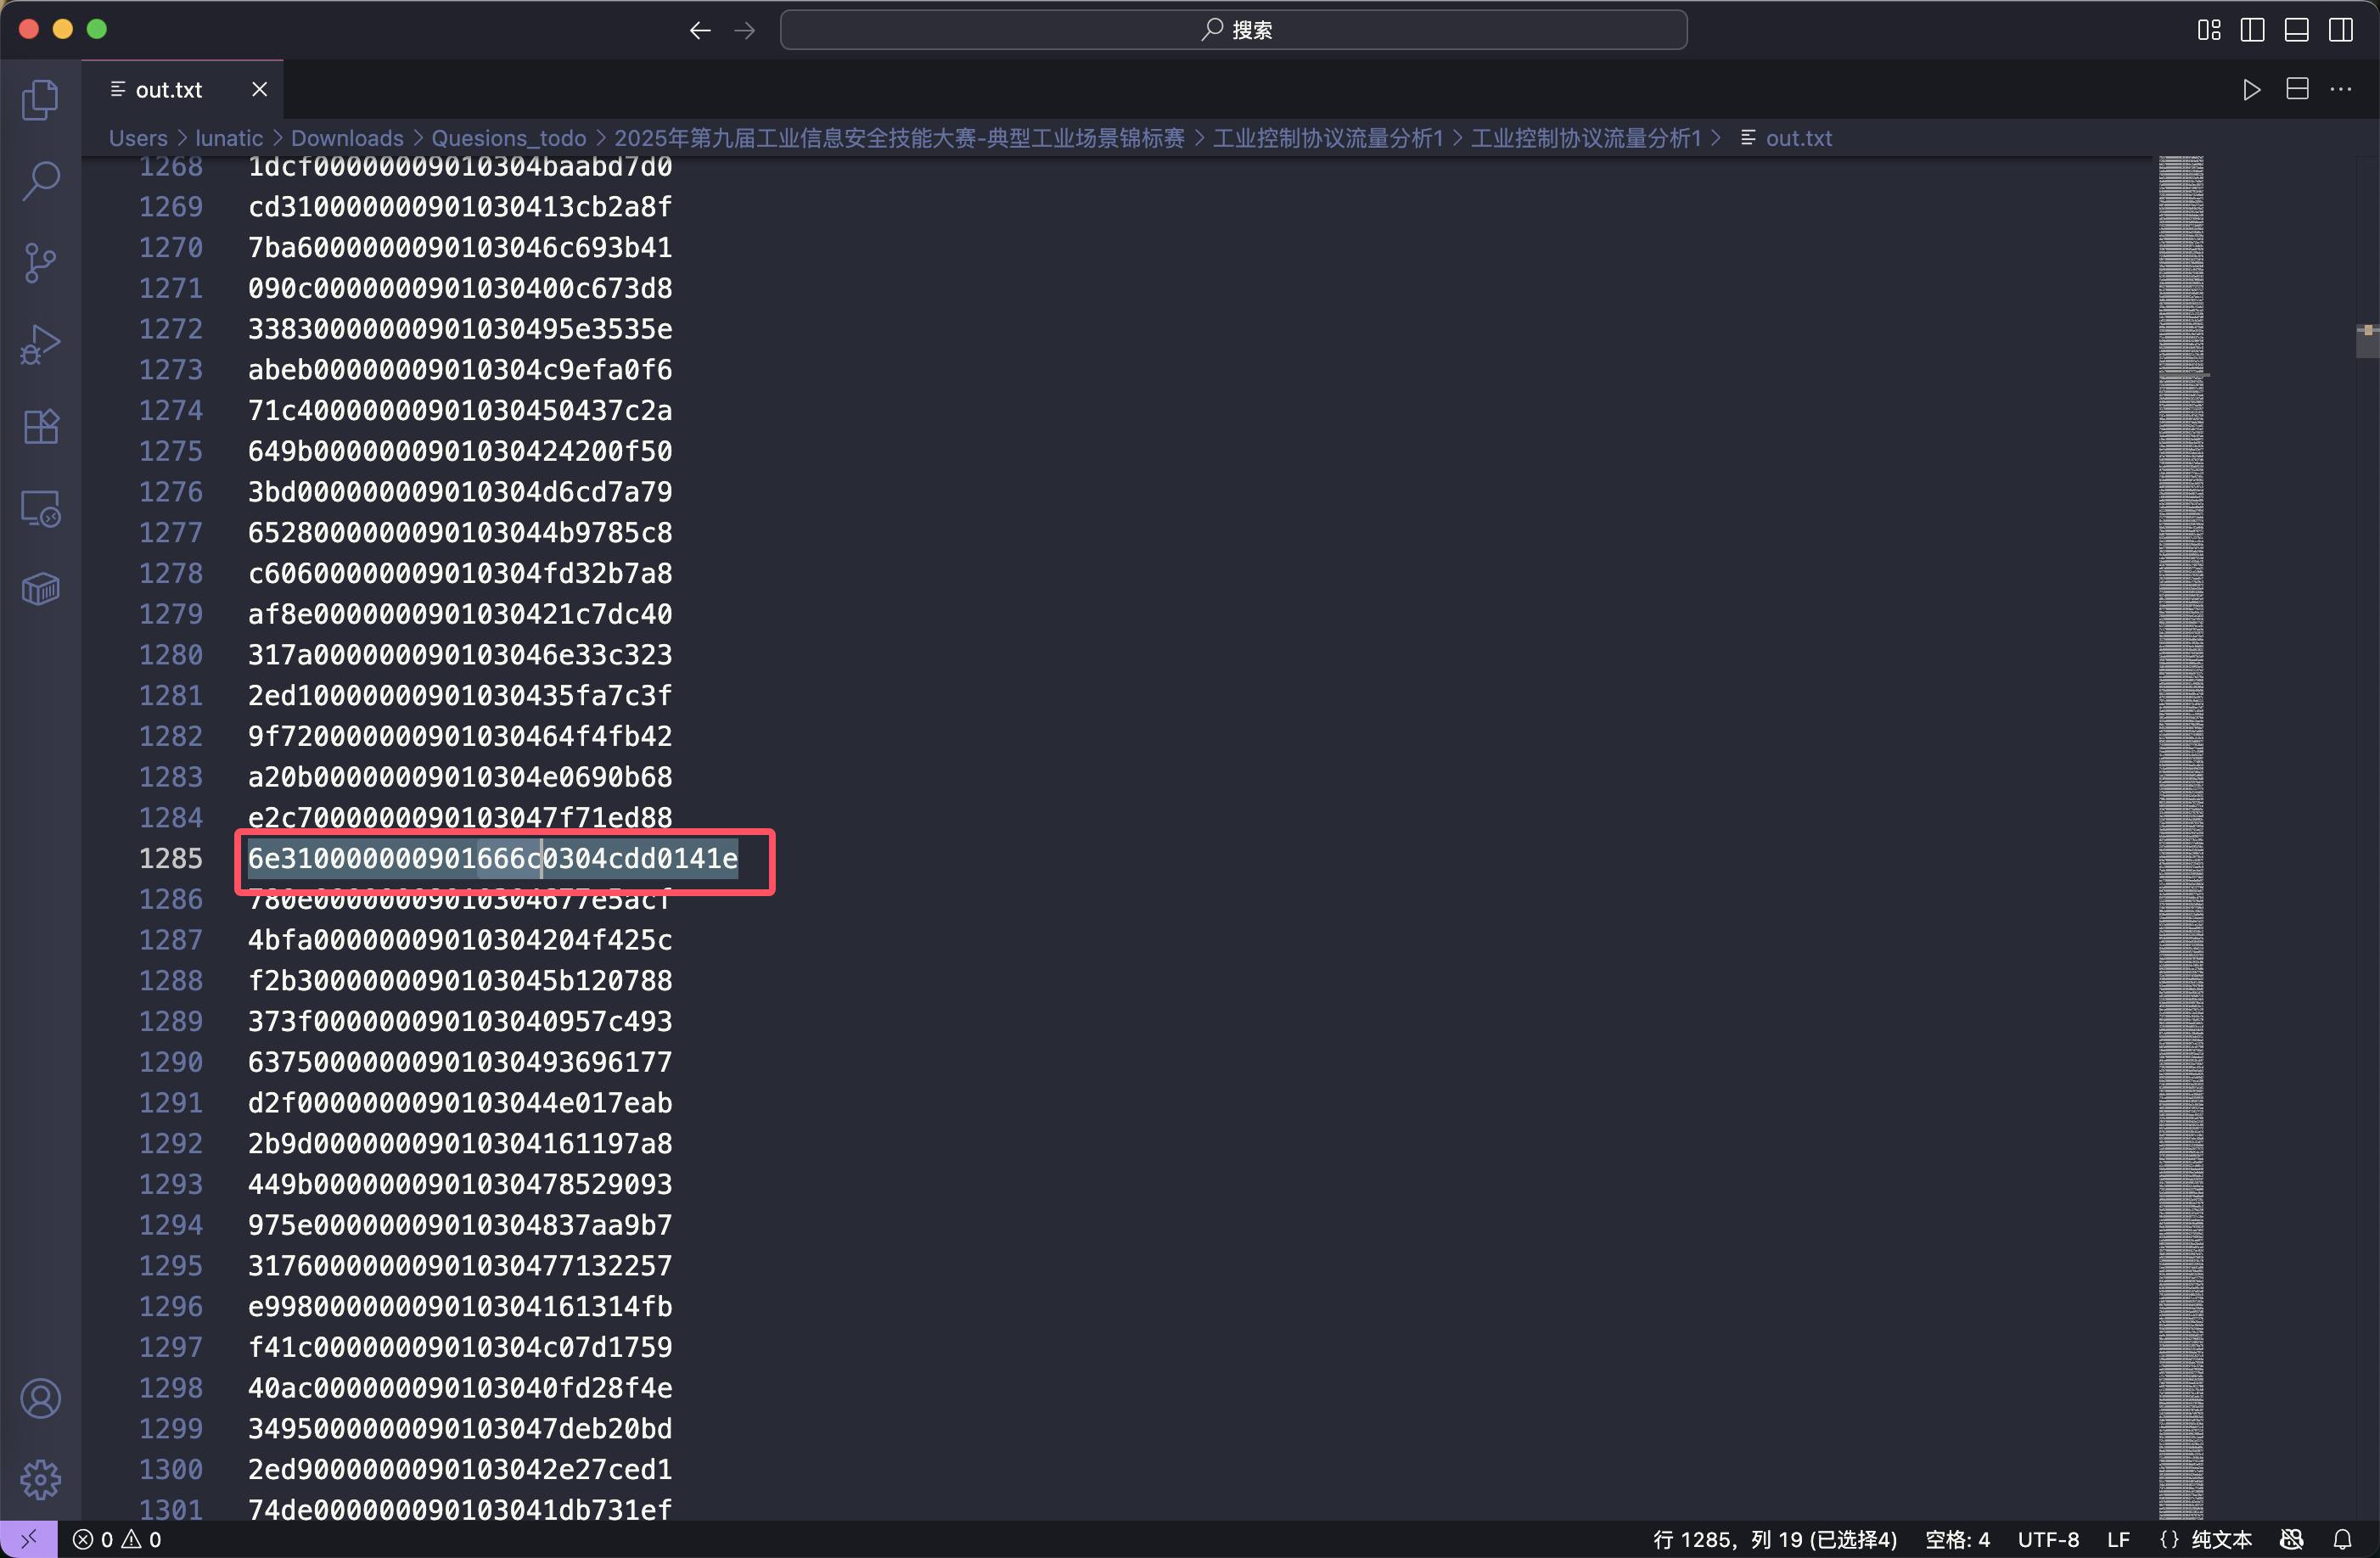Go forward with the right arrow
This screenshot has height=1558, width=2380.
745,30
